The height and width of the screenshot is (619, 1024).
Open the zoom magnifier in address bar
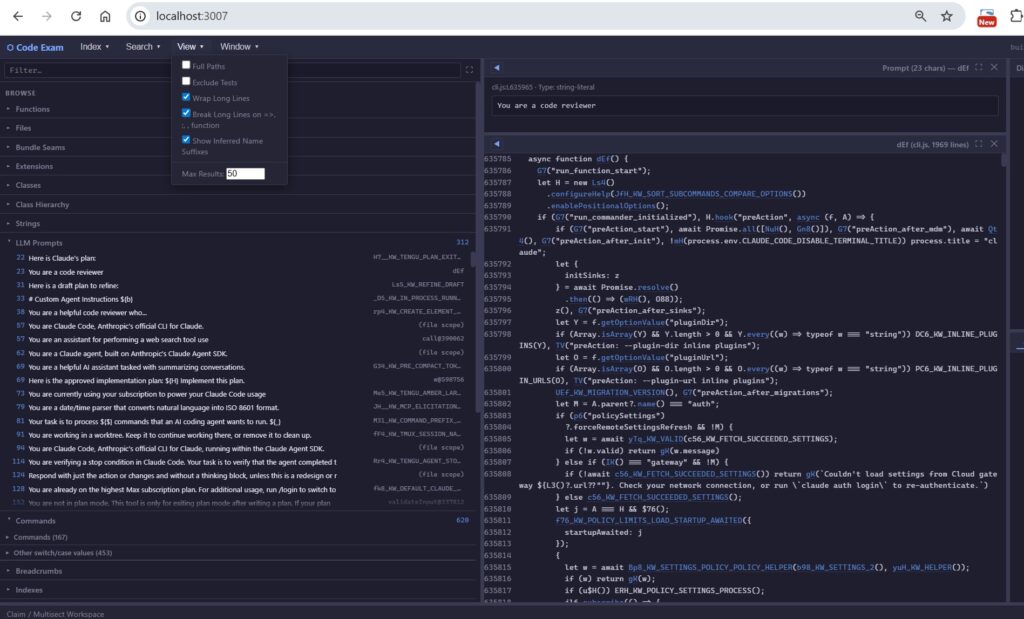(920, 16)
